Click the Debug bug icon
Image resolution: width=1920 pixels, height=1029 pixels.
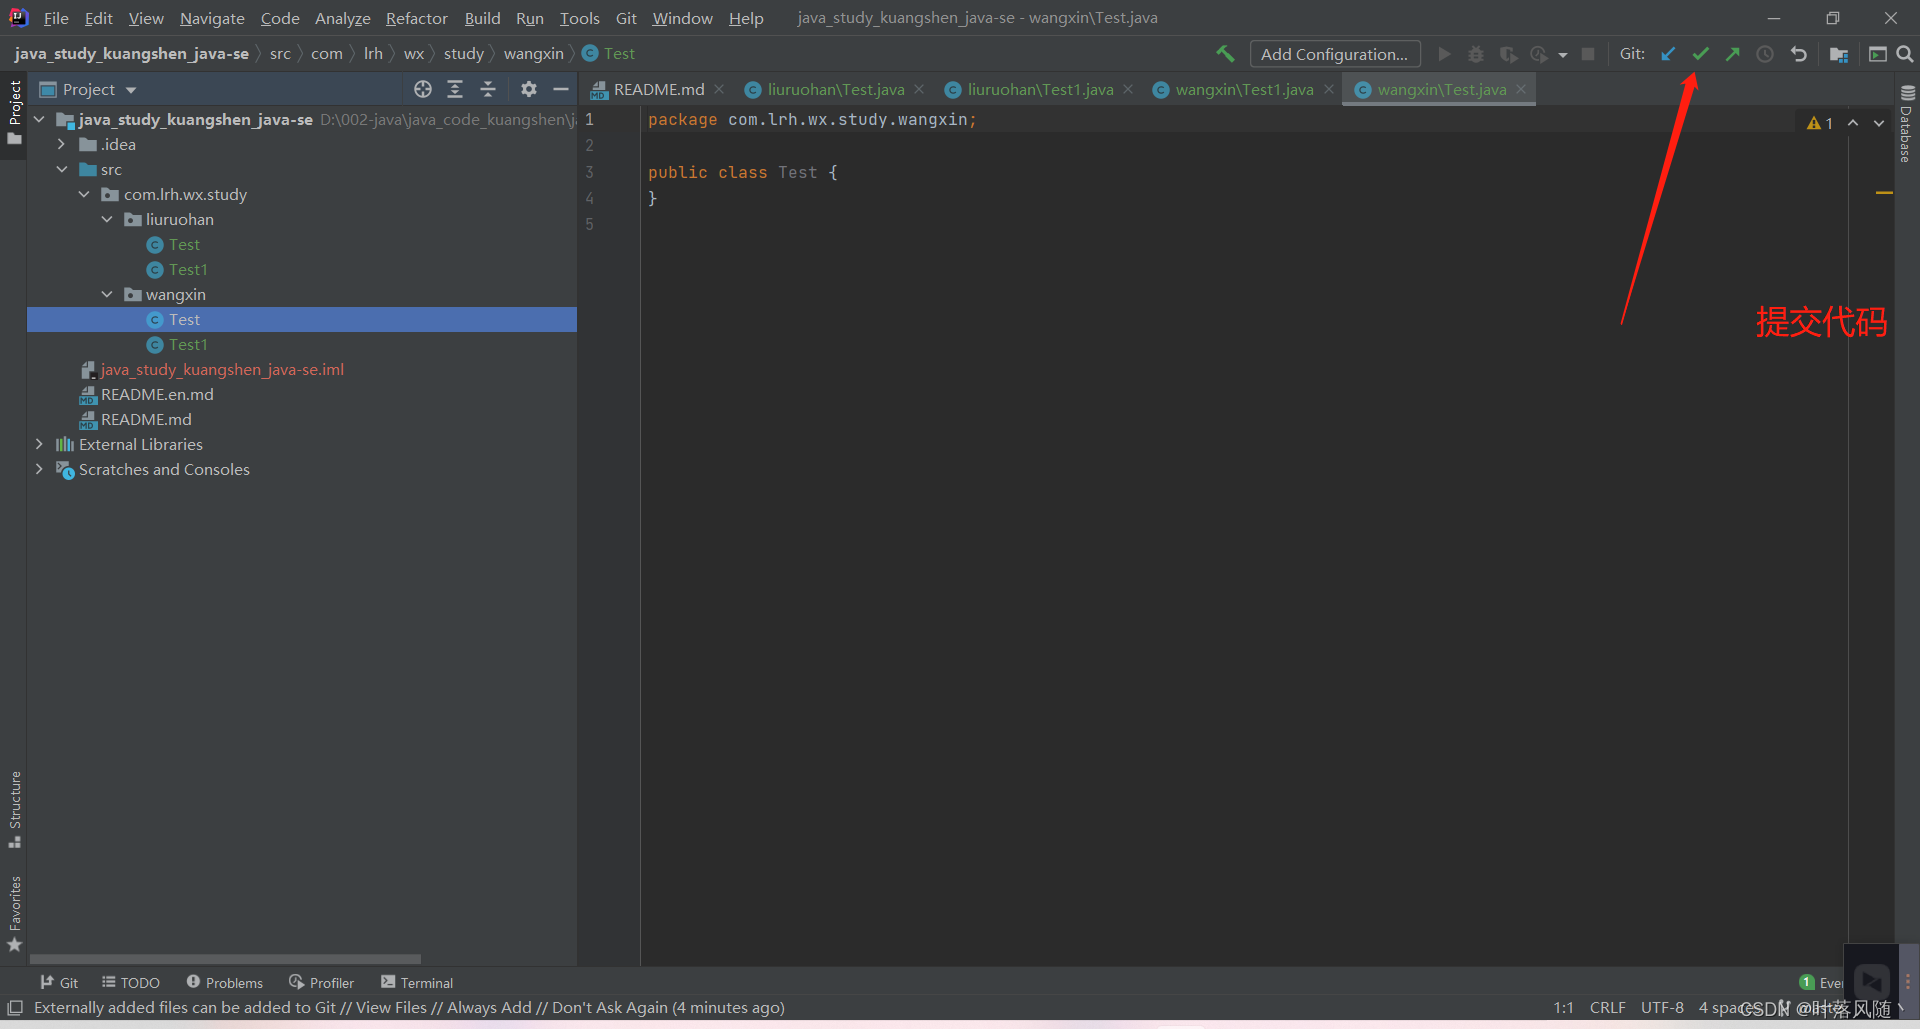coord(1476,54)
